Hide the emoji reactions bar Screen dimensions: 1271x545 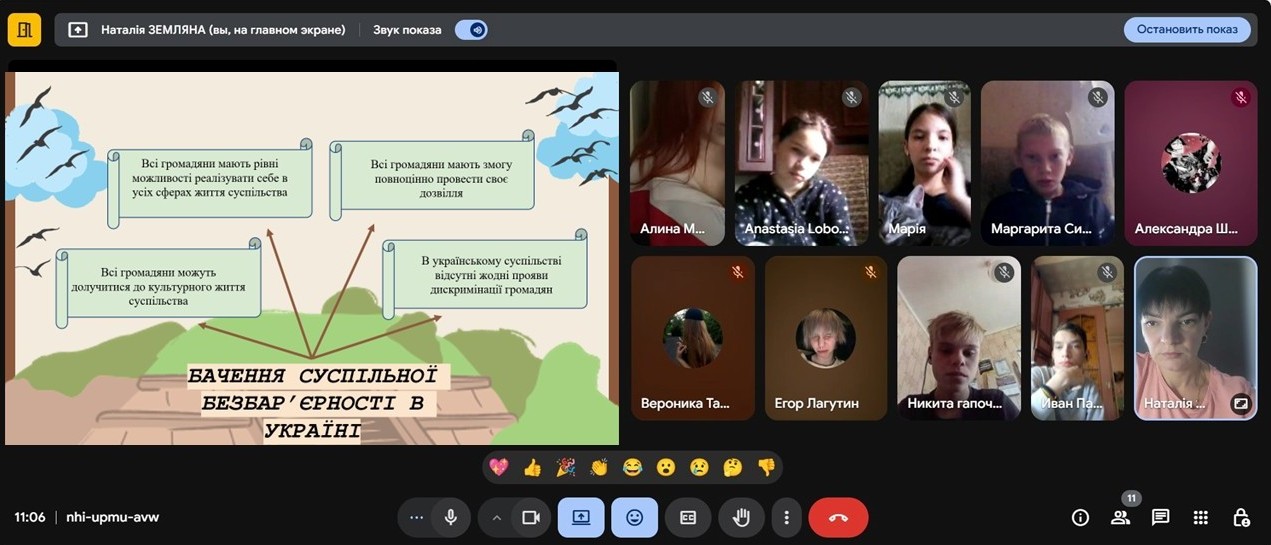point(634,517)
